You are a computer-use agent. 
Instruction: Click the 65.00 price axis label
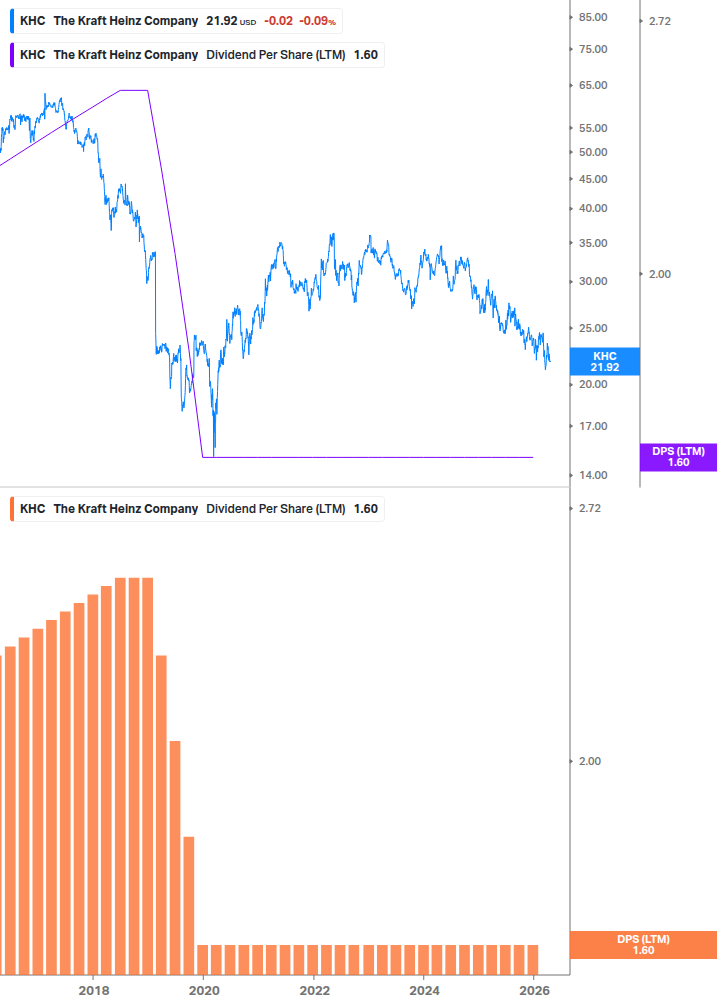pyautogui.click(x=593, y=85)
